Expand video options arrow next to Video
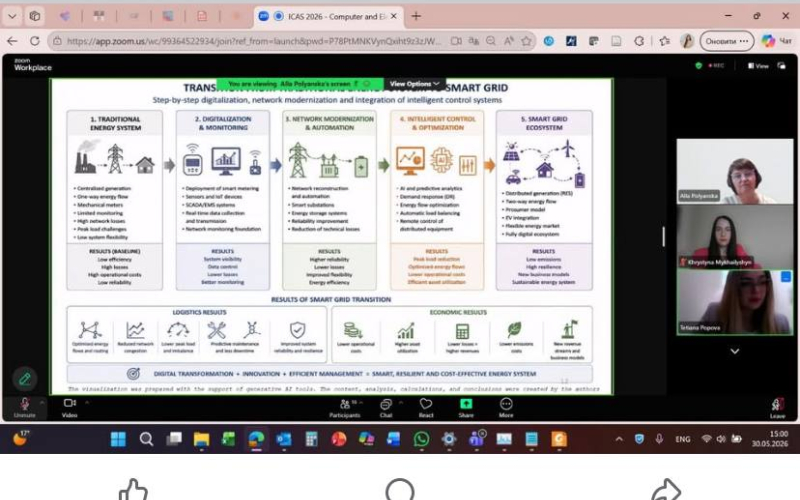Image resolution: width=800 pixels, height=500 pixels. 87,403
